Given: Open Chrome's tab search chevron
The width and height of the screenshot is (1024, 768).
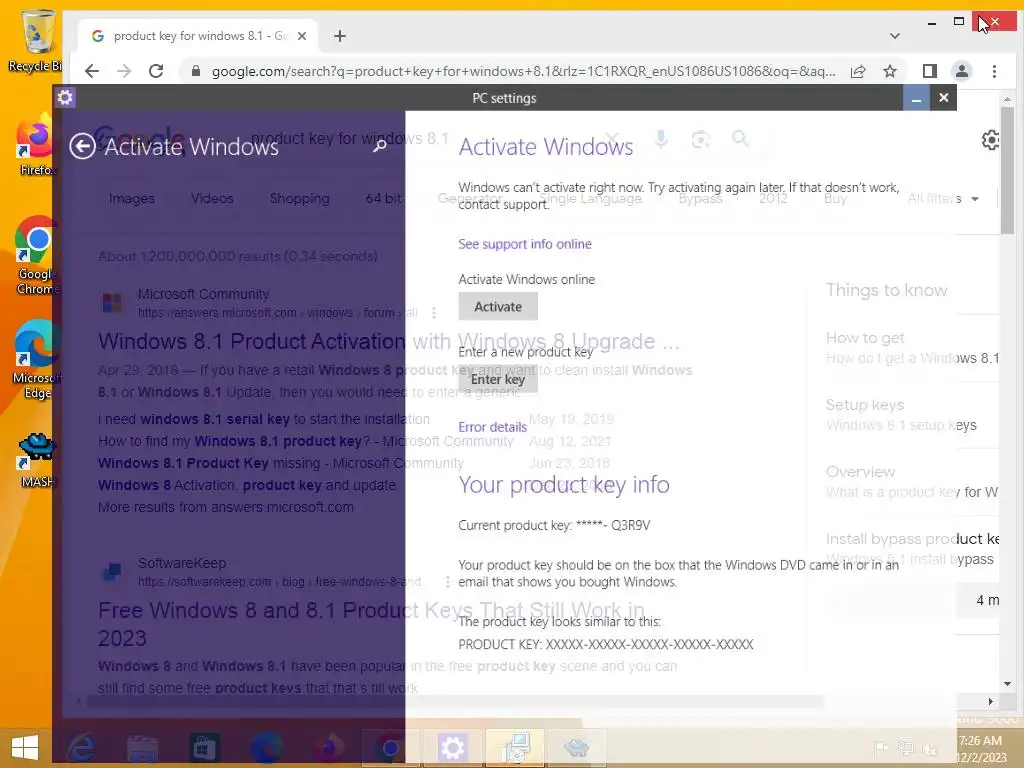Looking at the screenshot, I should pyautogui.click(x=895, y=36).
